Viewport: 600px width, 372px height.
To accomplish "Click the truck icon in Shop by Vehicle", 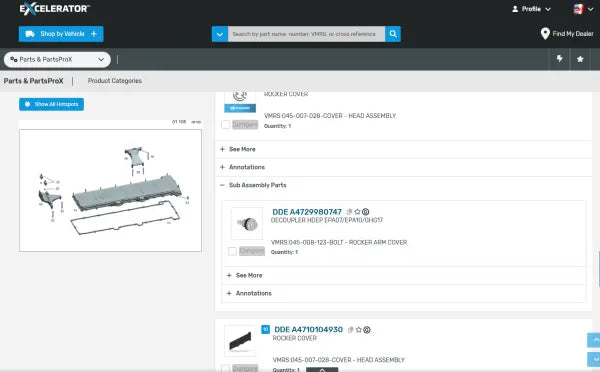I will 29,34.
